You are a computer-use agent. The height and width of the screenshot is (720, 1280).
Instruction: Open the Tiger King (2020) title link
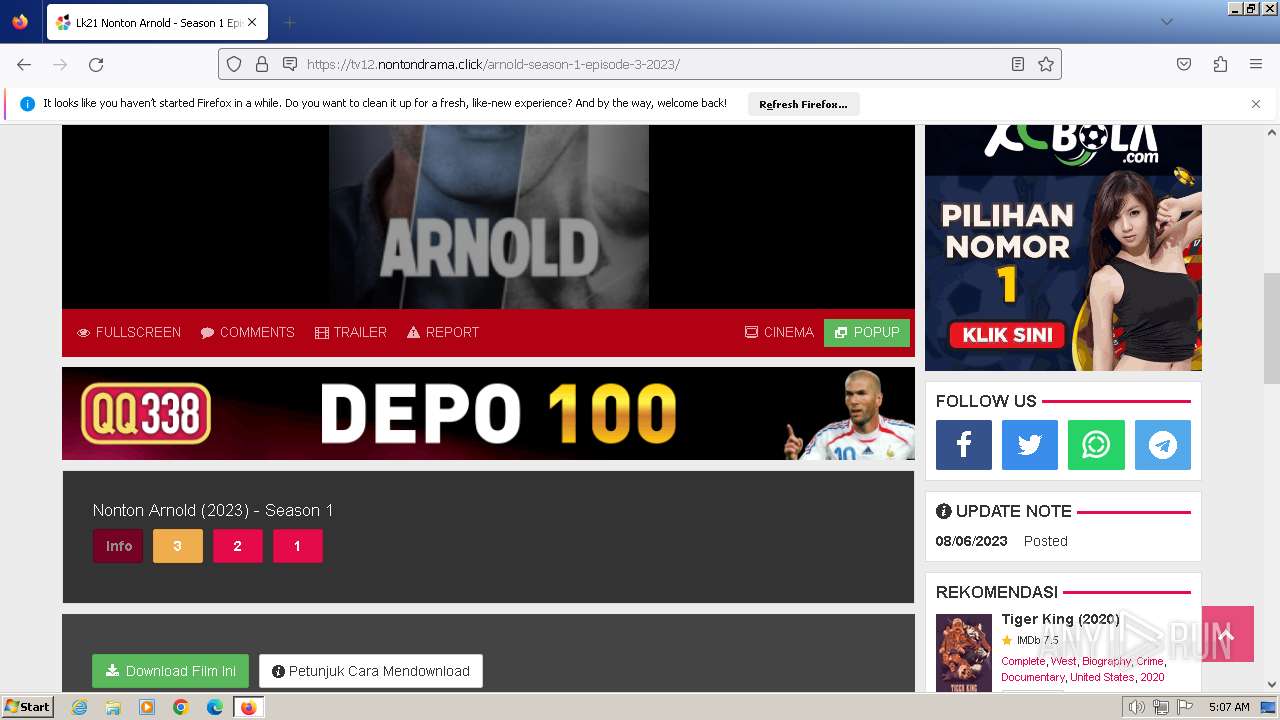1061,619
